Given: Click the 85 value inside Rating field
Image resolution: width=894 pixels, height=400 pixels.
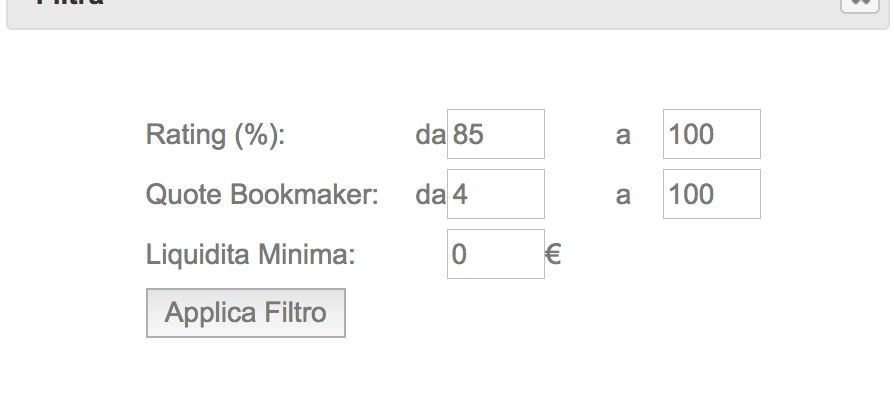Looking at the screenshot, I should [x=468, y=134].
